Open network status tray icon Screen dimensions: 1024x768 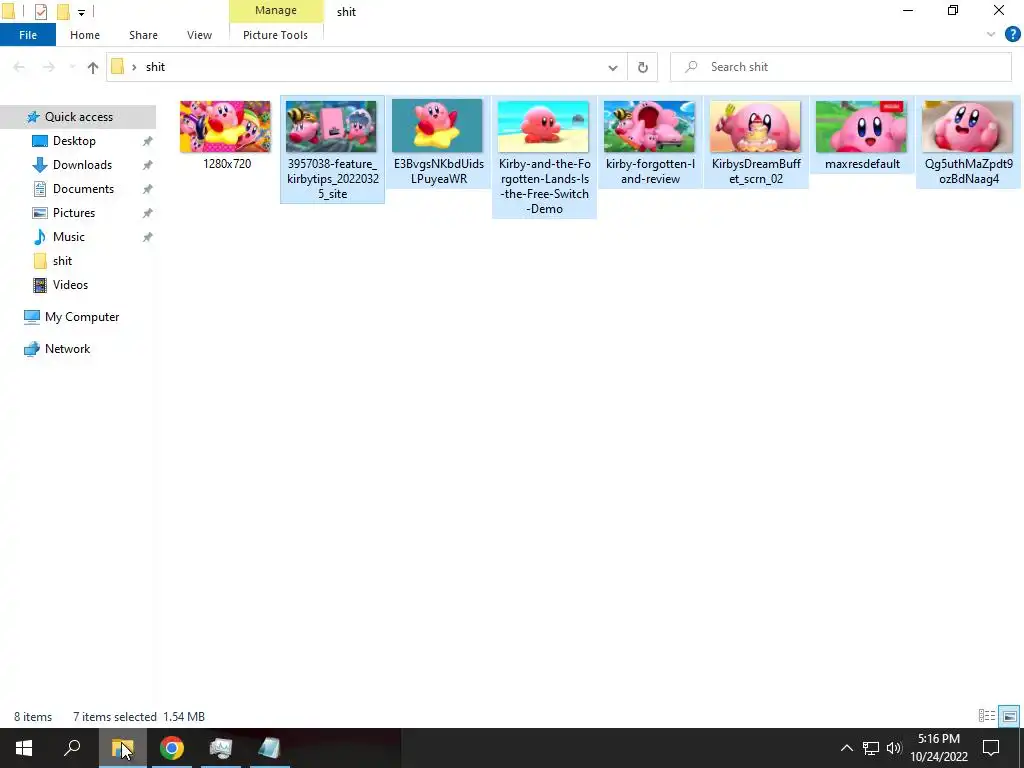tap(871, 748)
